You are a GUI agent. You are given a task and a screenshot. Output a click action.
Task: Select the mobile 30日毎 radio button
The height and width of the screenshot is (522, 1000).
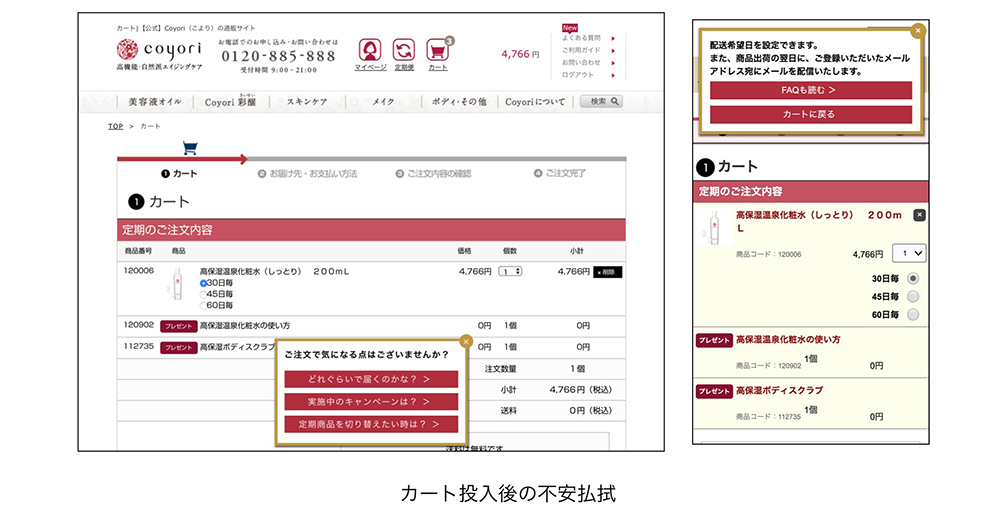(x=913, y=278)
